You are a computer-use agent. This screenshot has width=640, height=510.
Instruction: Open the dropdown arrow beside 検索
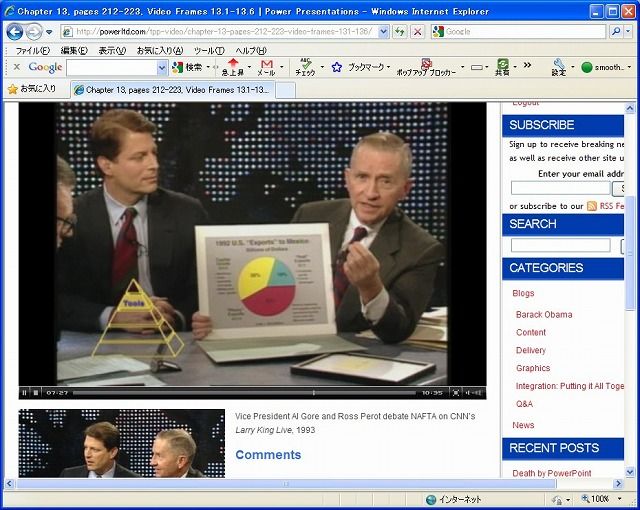[208, 67]
